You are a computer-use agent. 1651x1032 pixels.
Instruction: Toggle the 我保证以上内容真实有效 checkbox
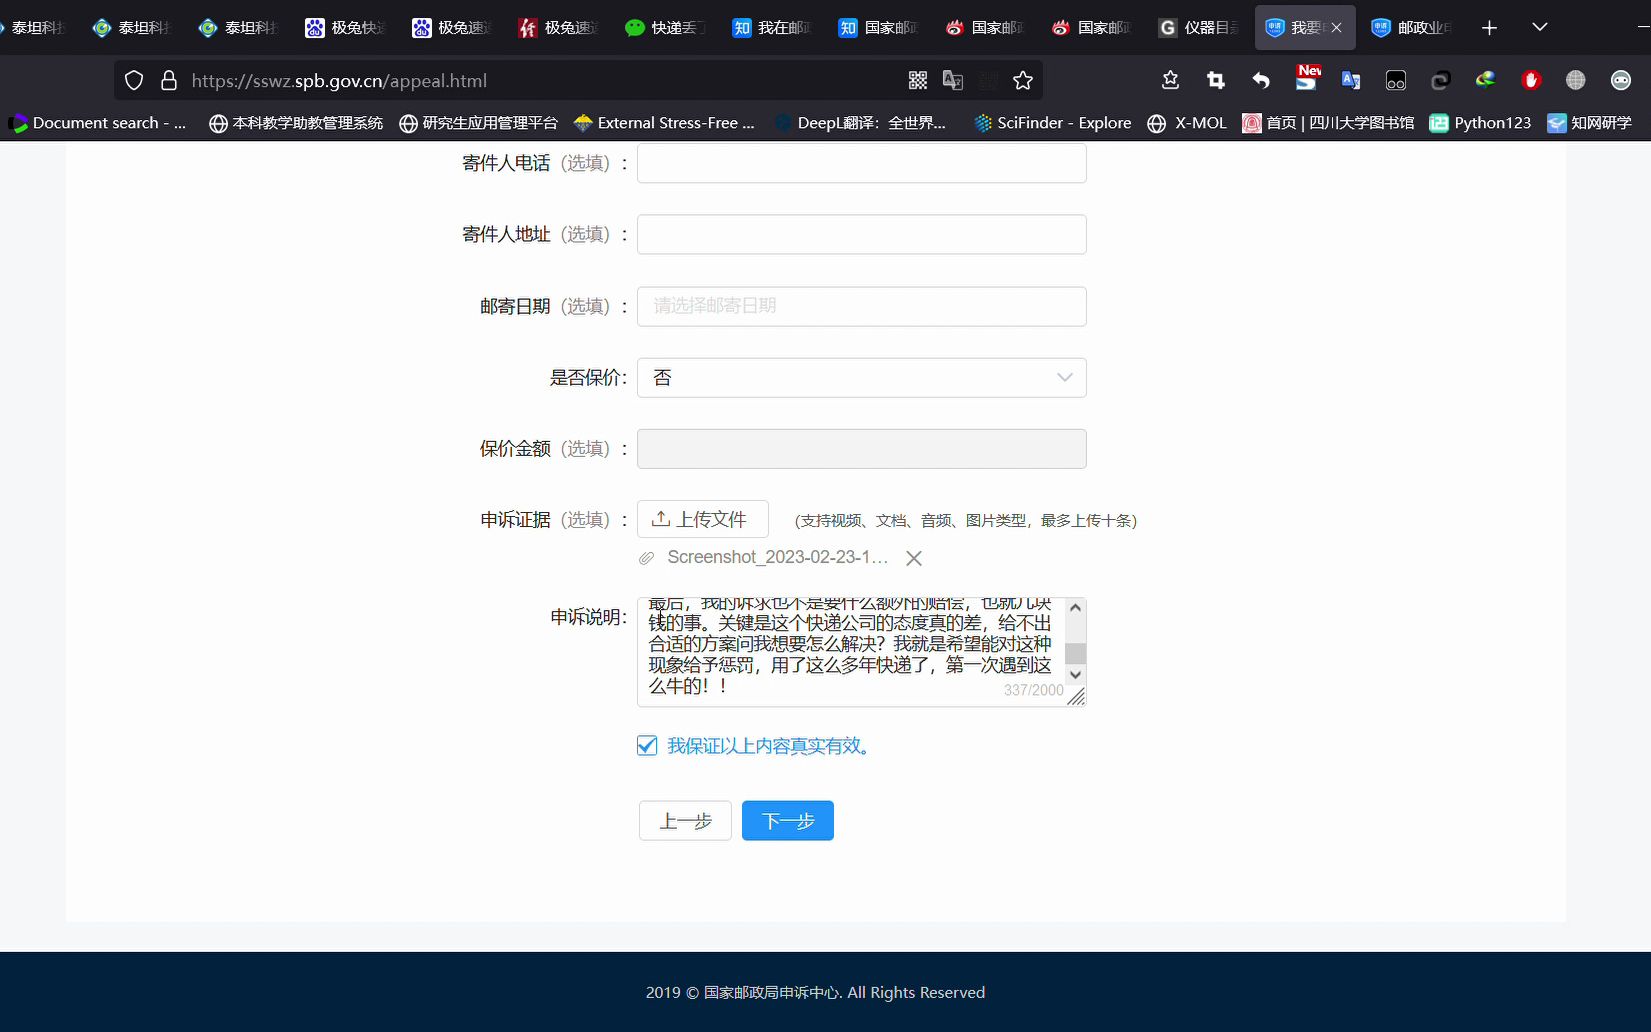pyautogui.click(x=647, y=746)
